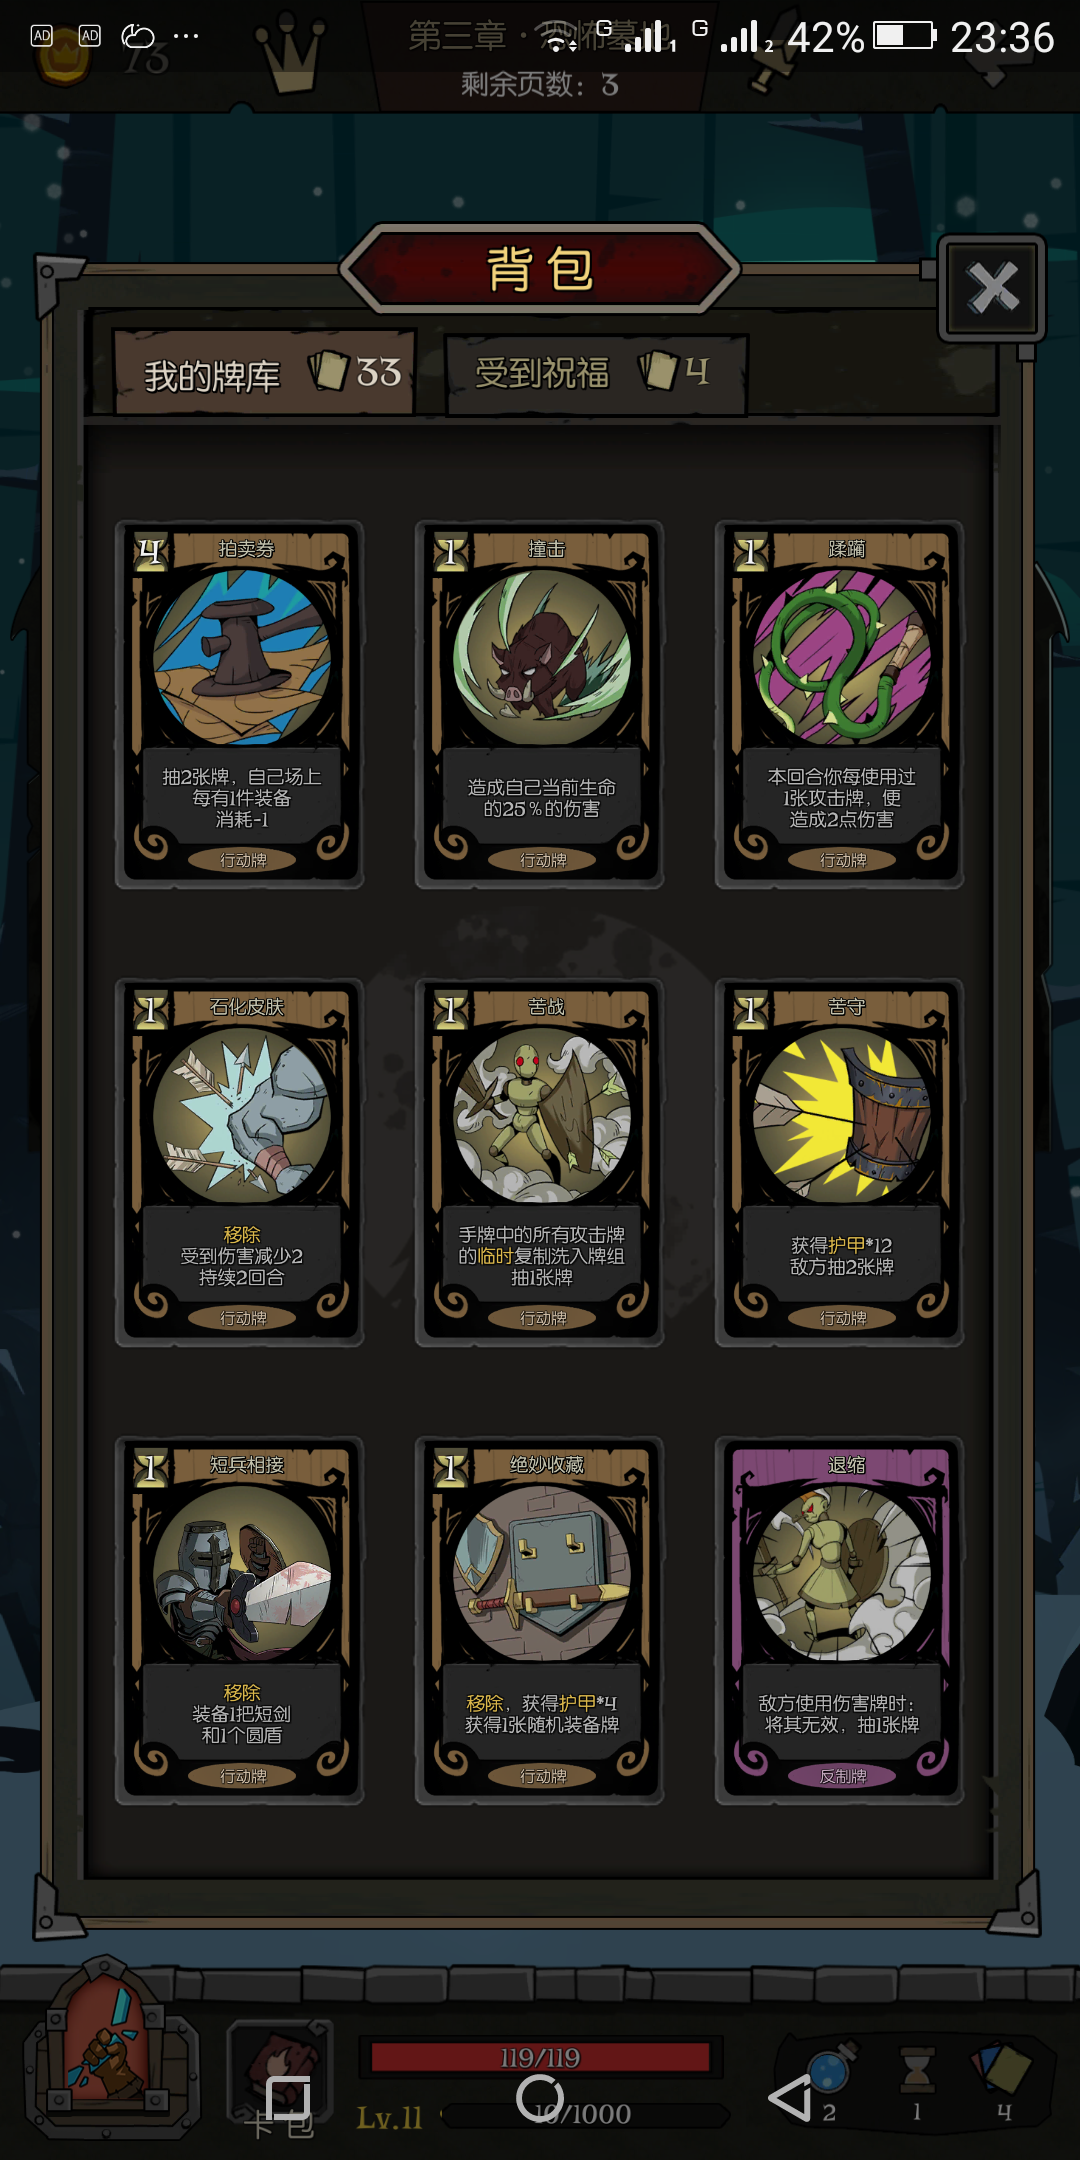
Task: Tap the crown icon in top bar
Action: (x=291, y=52)
